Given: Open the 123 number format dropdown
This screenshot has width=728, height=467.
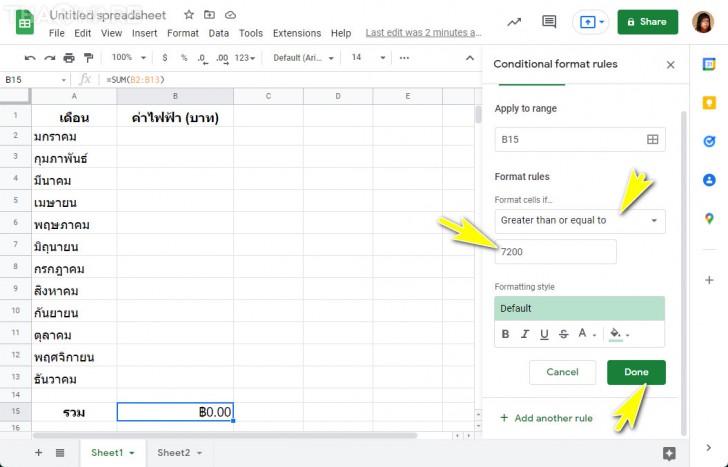Looking at the screenshot, I should coord(245,58).
